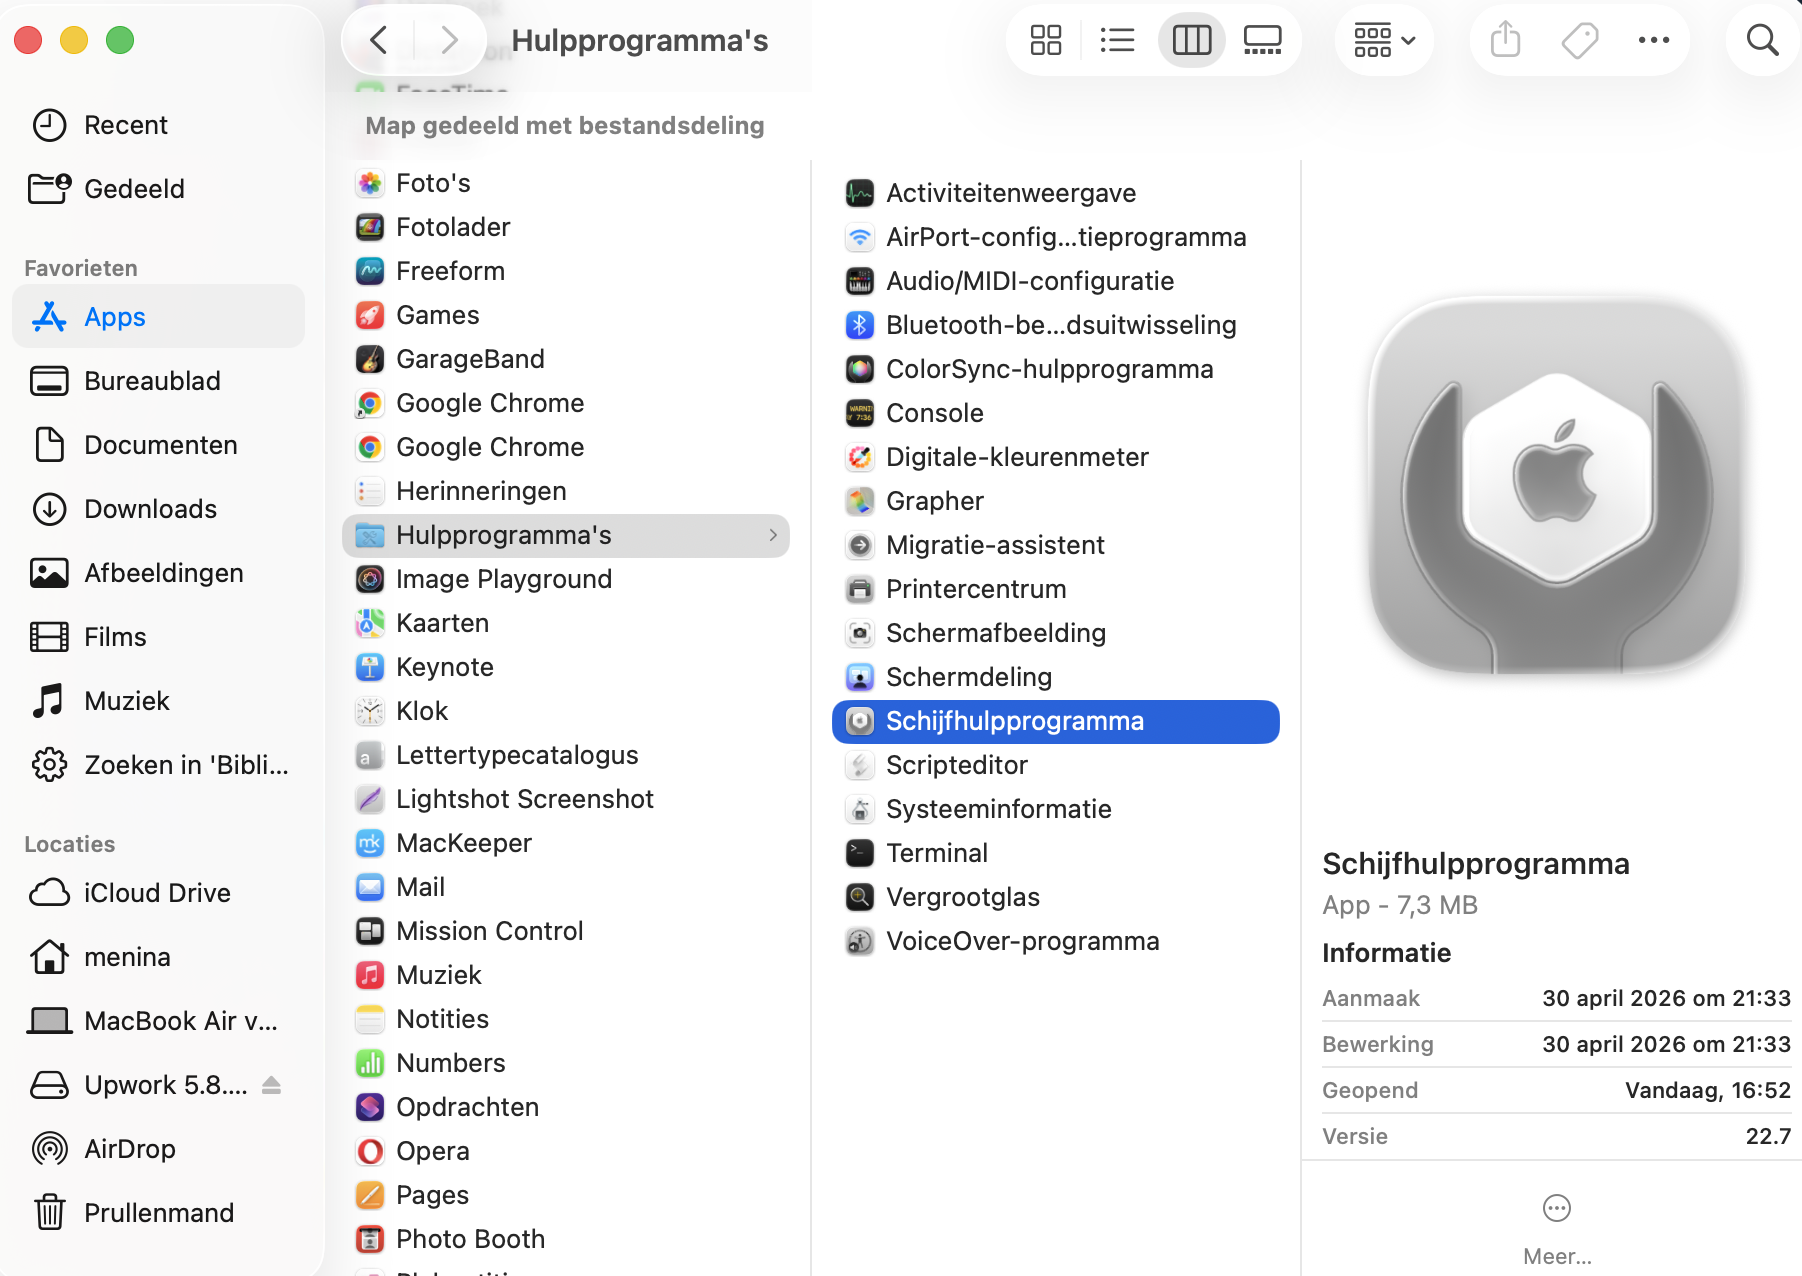This screenshot has height=1276, width=1802.
Task: Select Migratie-assistent in utilities list
Action: pos(1056,545)
